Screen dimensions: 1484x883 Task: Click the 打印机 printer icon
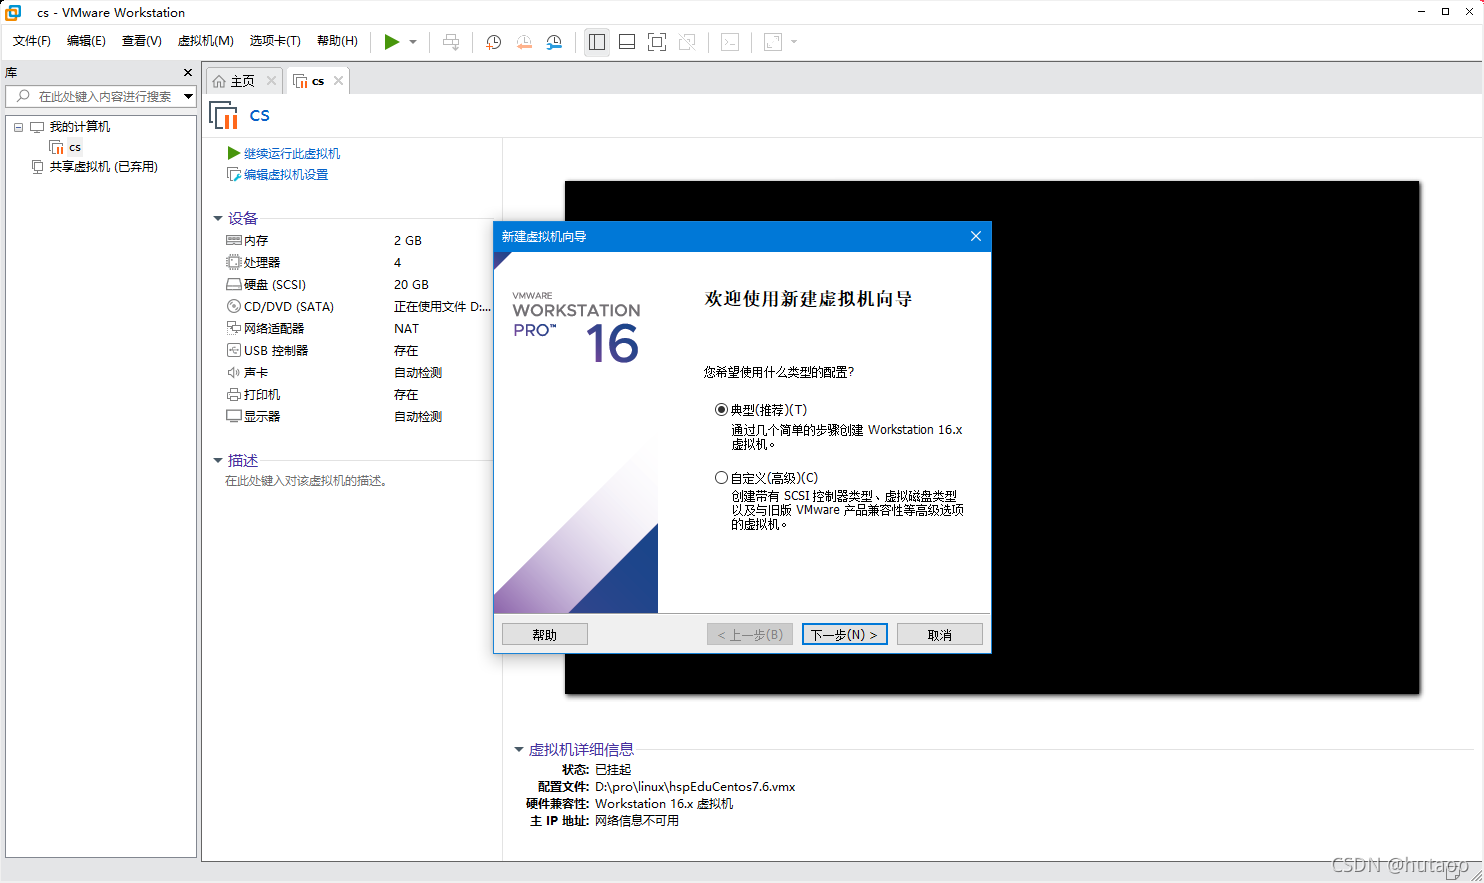234,394
